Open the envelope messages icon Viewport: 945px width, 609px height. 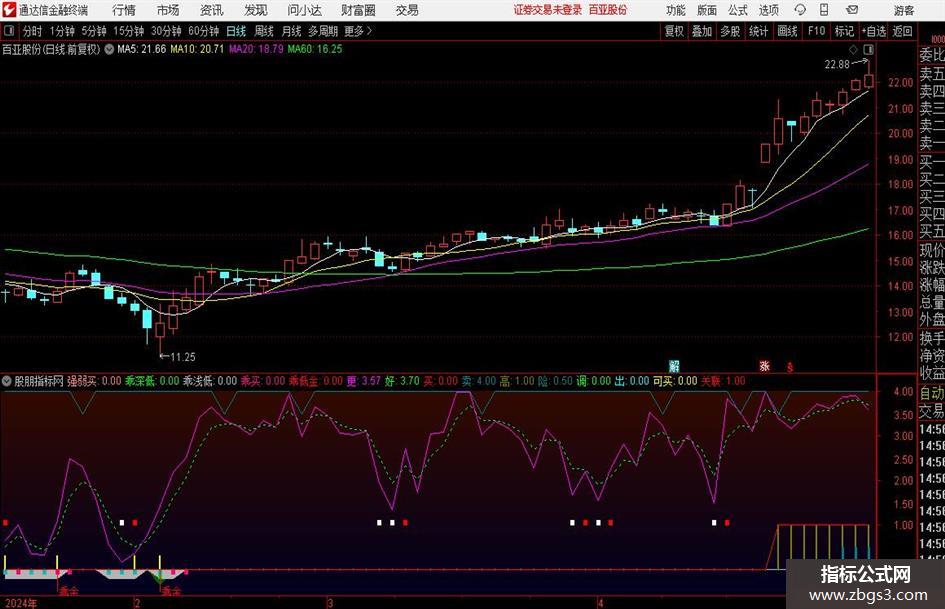point(852,10)
